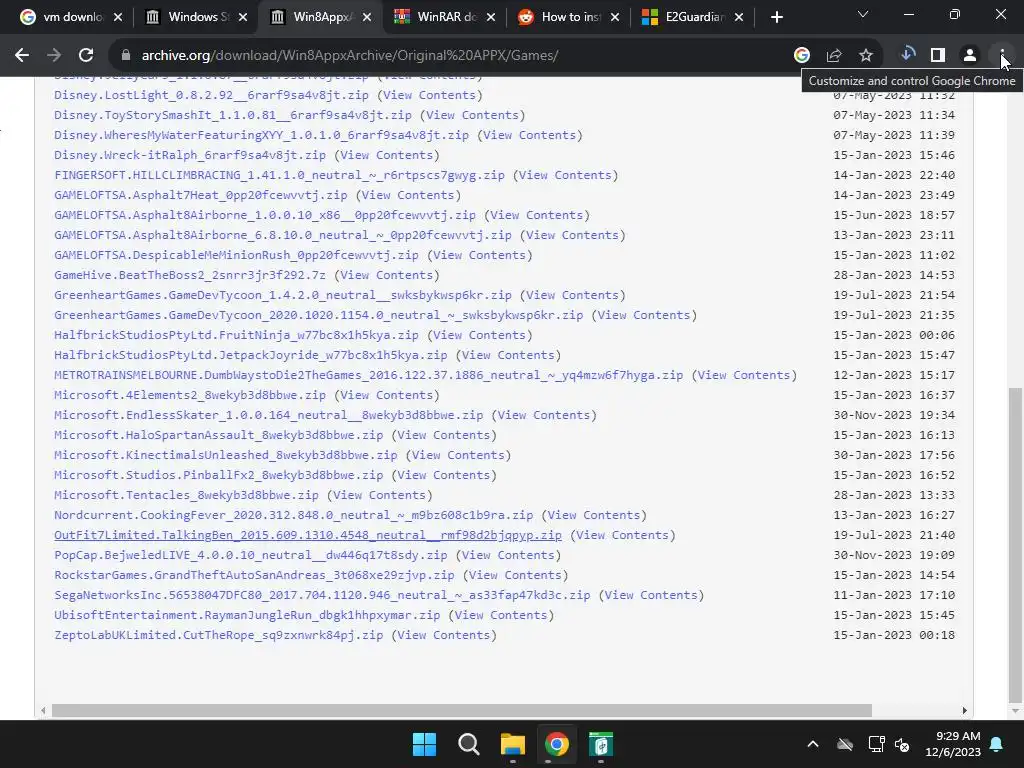Click the Chrome taskbar icon
The height and width of the screenshot is (768, 1024).
pos(557,744)
